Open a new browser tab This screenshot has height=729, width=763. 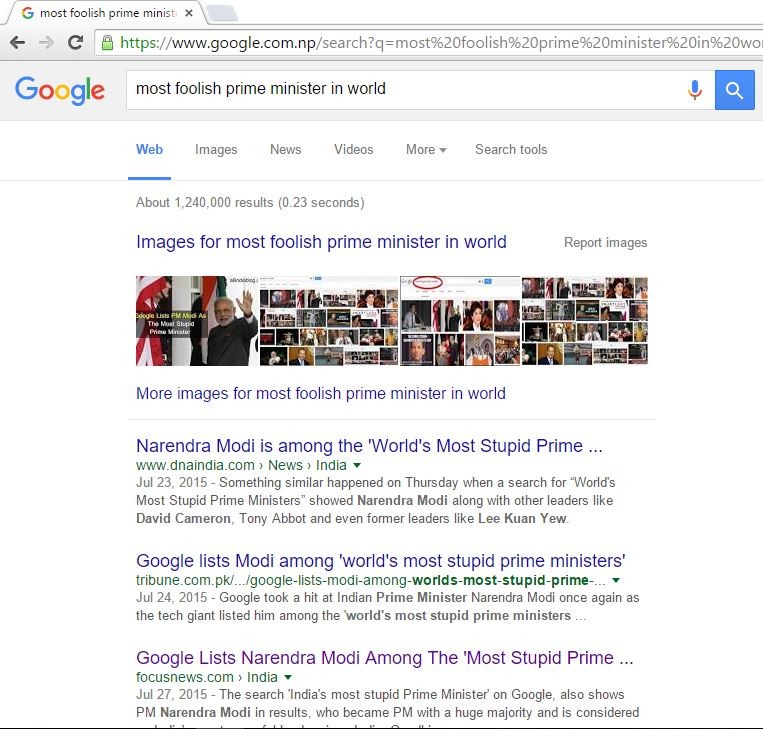click(222, 13)
